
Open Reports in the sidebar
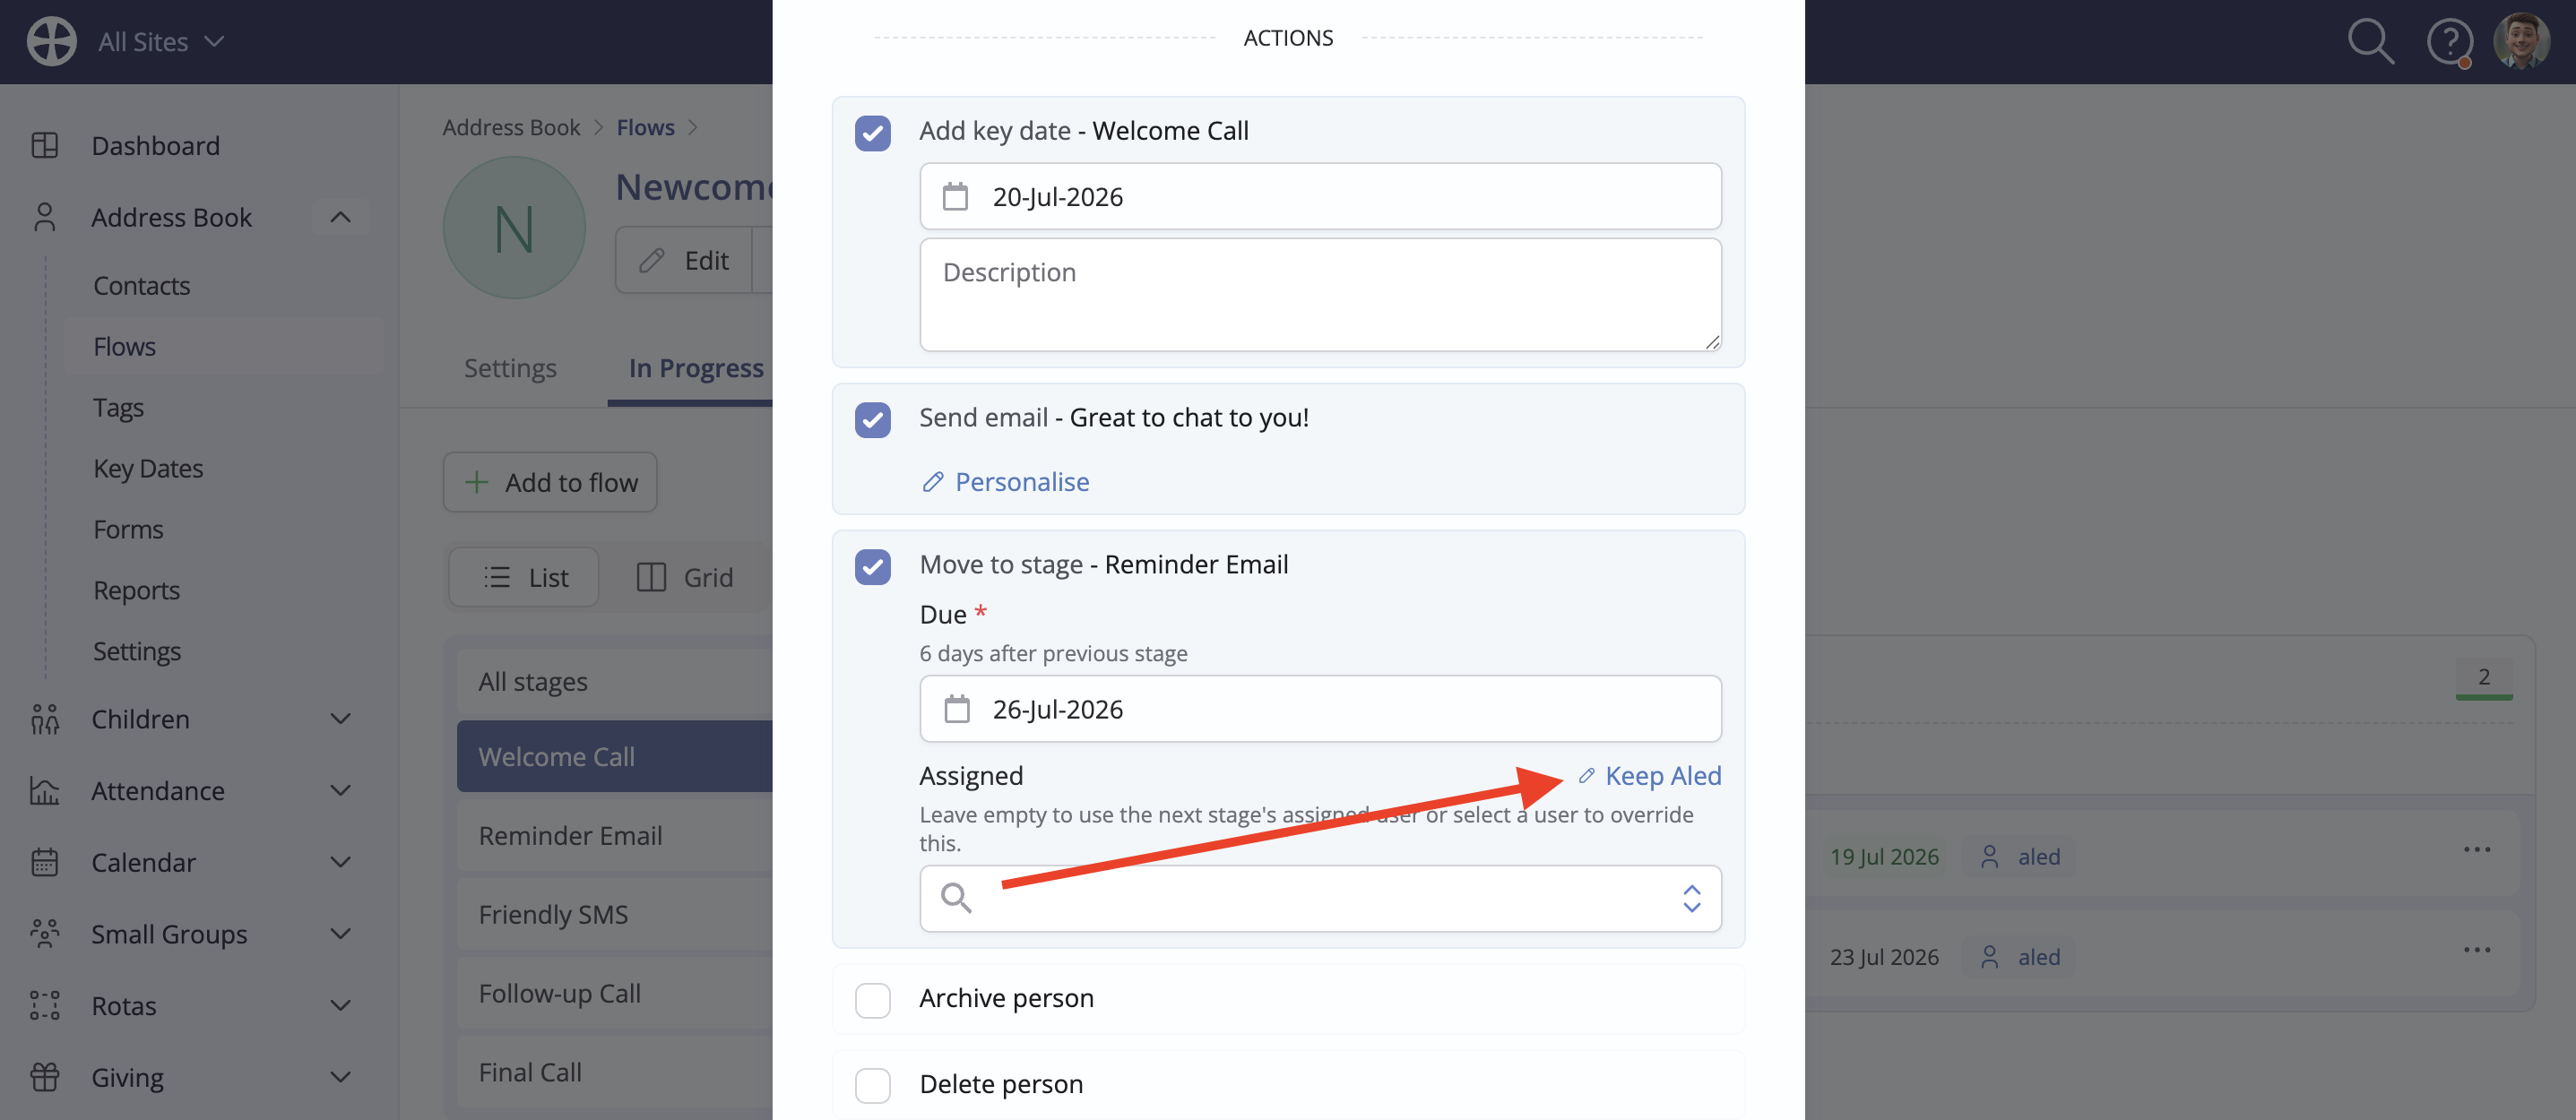(136, 590)
